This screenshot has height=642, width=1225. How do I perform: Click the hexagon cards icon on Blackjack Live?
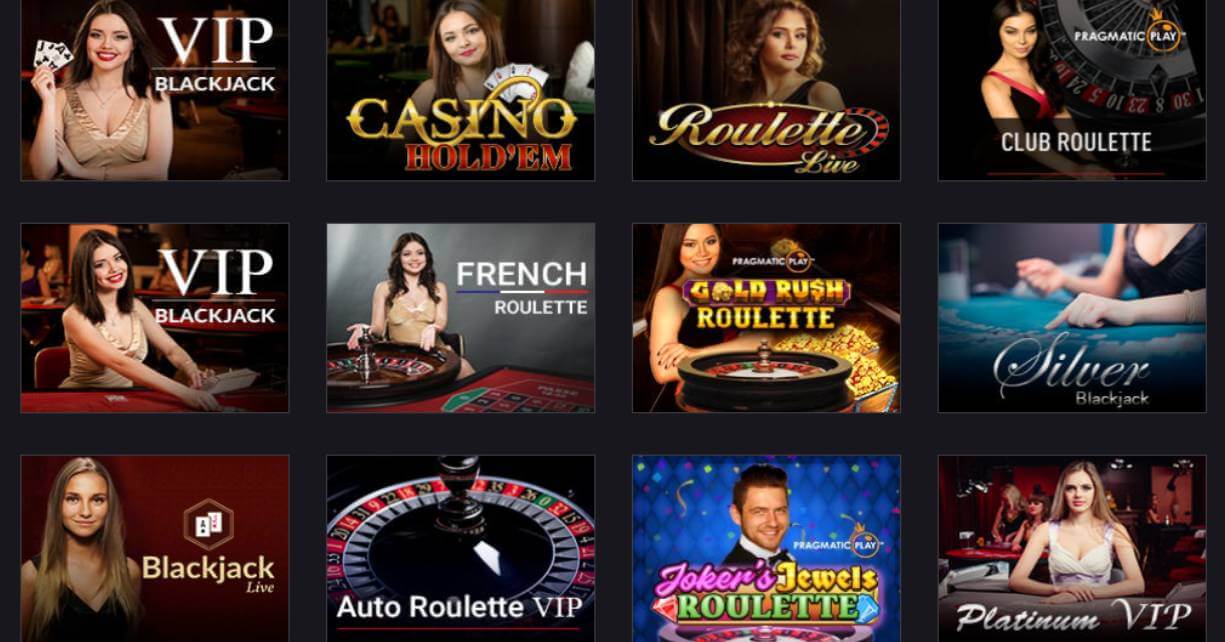tap(208, 524)
